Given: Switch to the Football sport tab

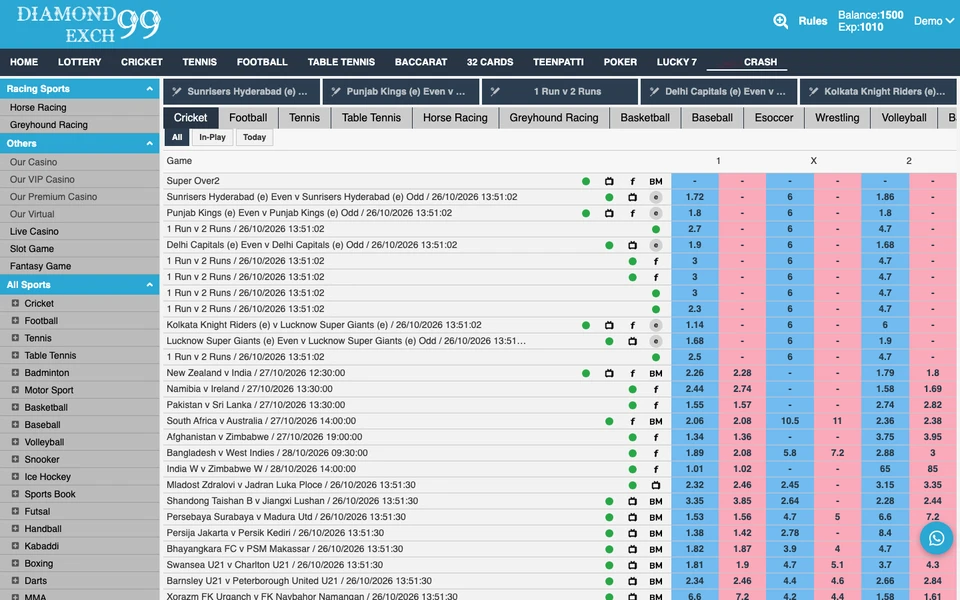Looking at the screenshot, I should coord(248,118).
